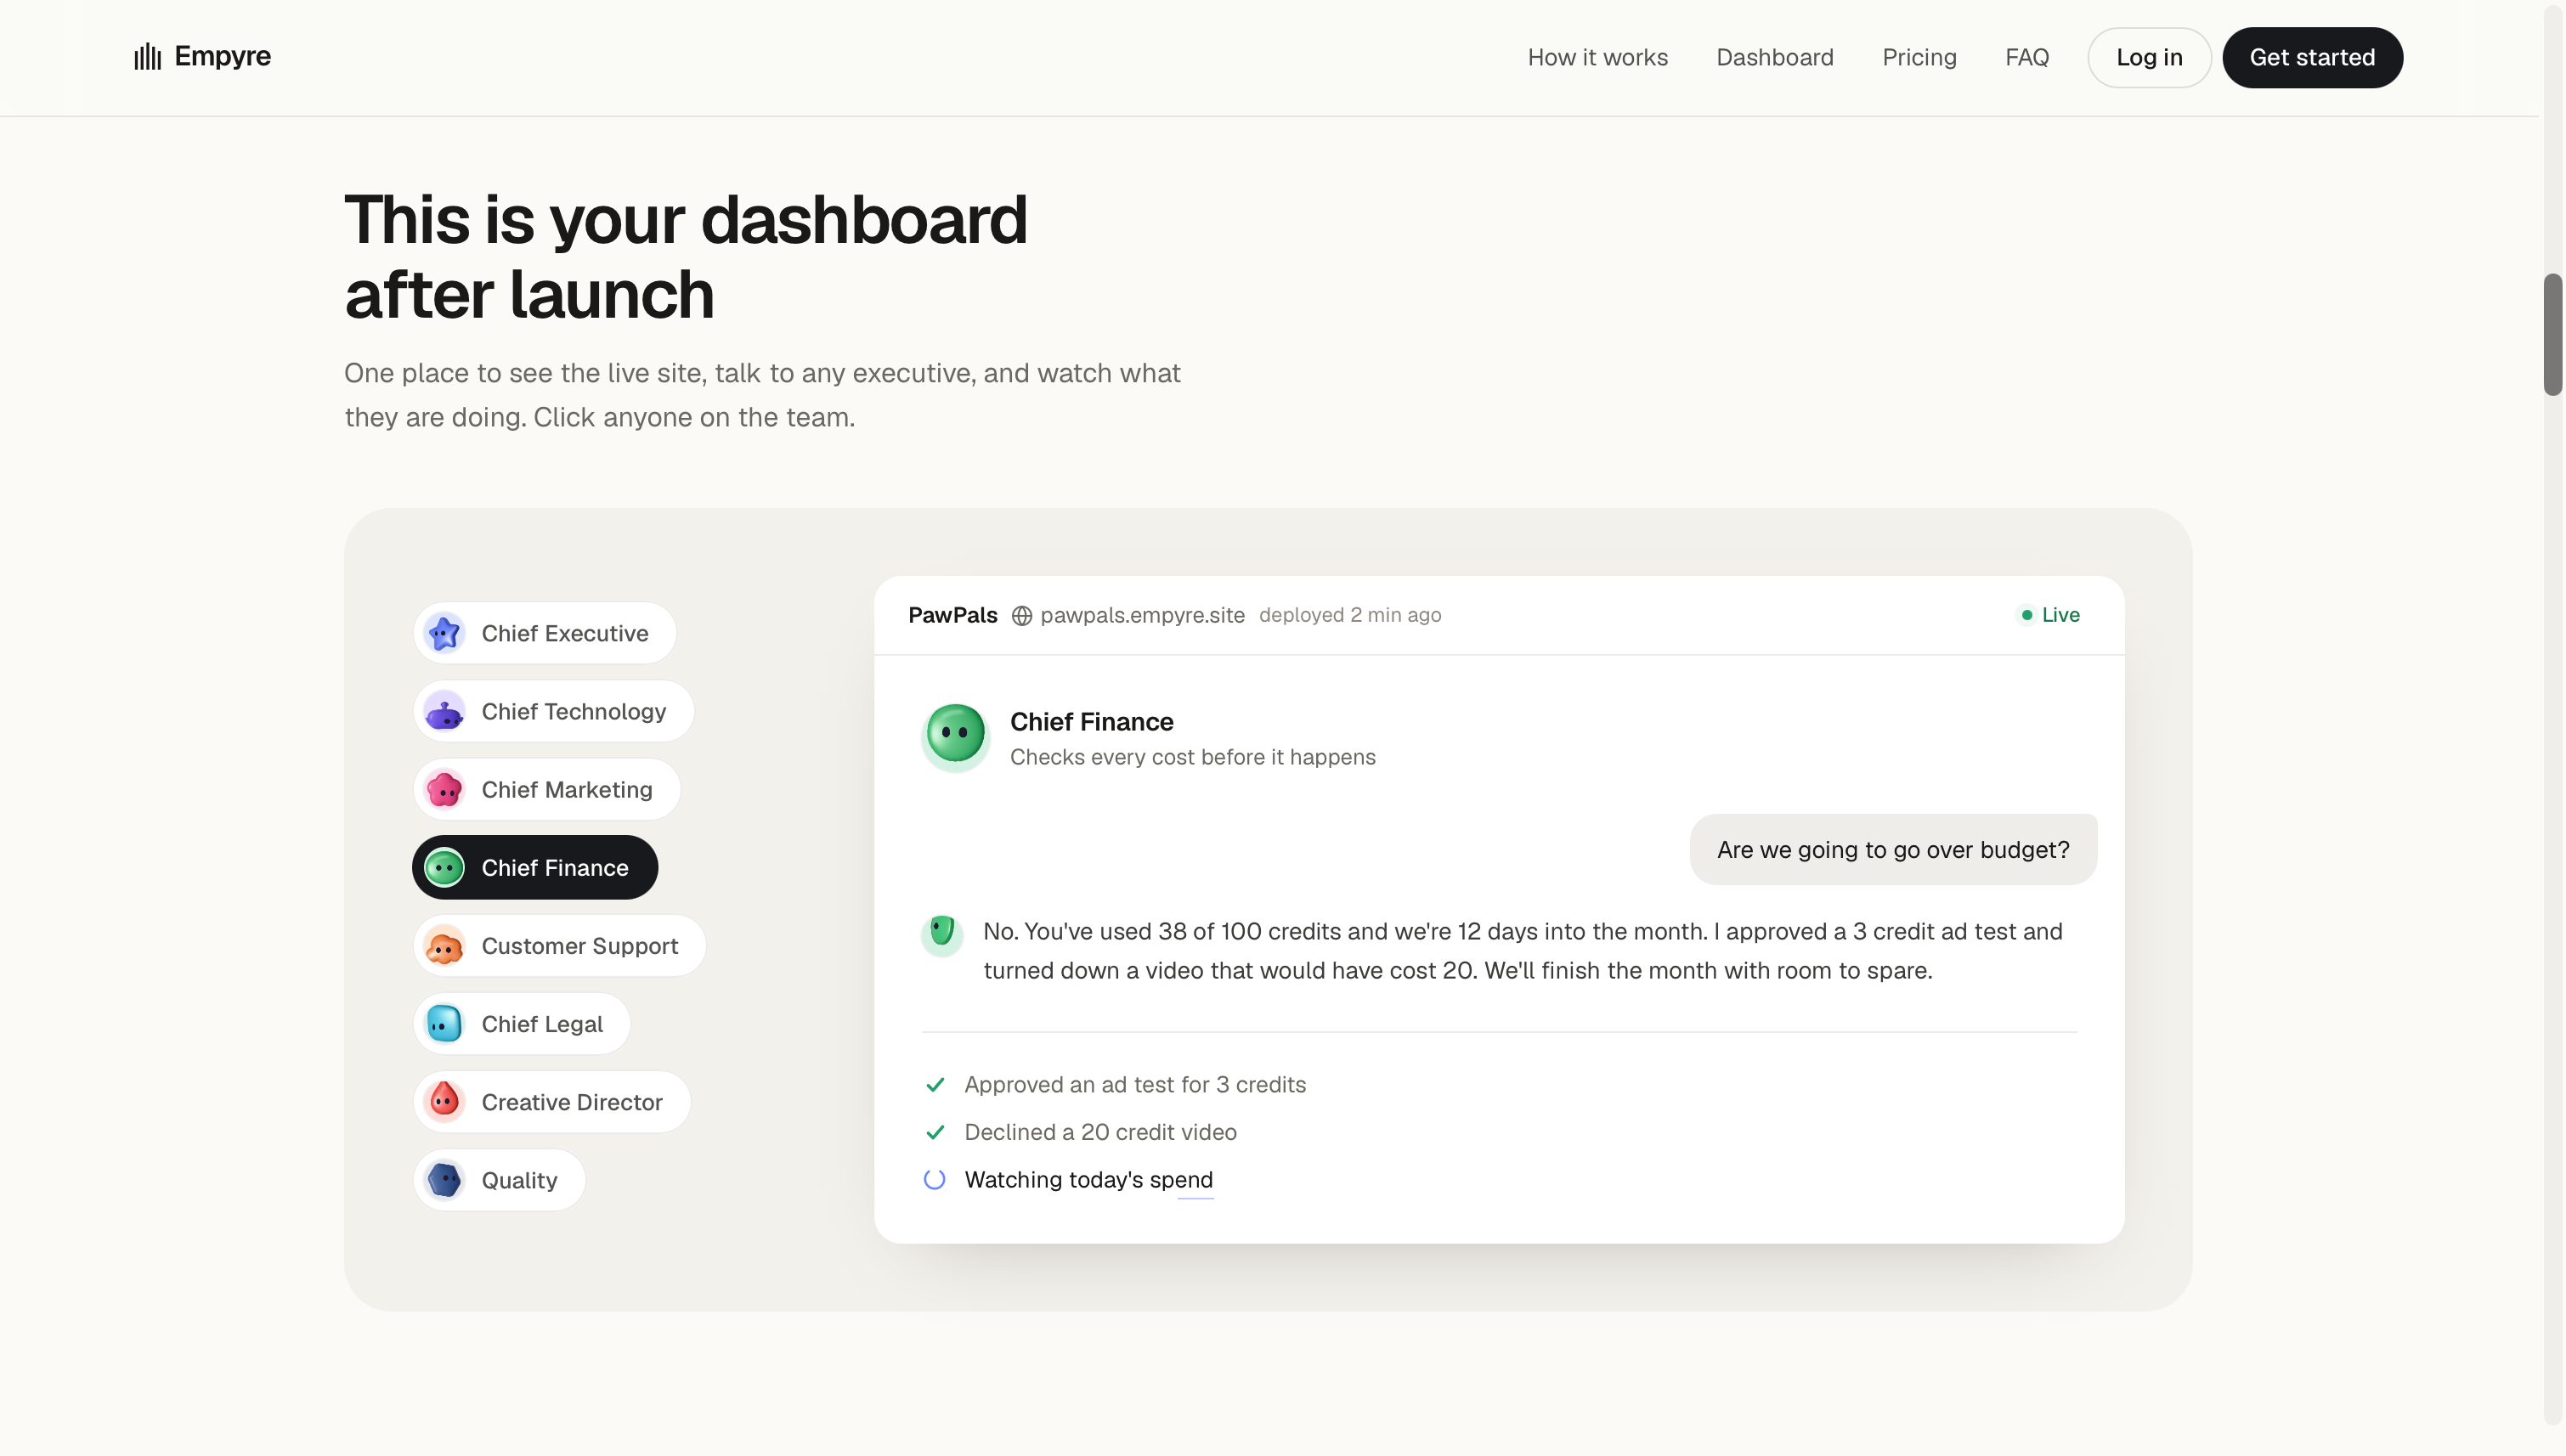Viewport: 2566px width, 1456px height.
Task: Click the Customer Support orange avatar icon
Action: pyautogui.click(x=444, y=946)
